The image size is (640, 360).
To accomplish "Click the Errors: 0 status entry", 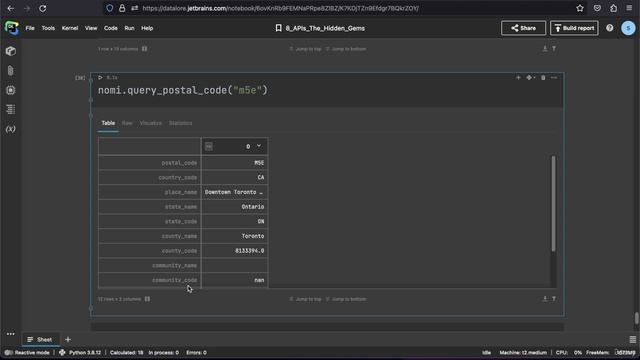I will pos(196,352).
